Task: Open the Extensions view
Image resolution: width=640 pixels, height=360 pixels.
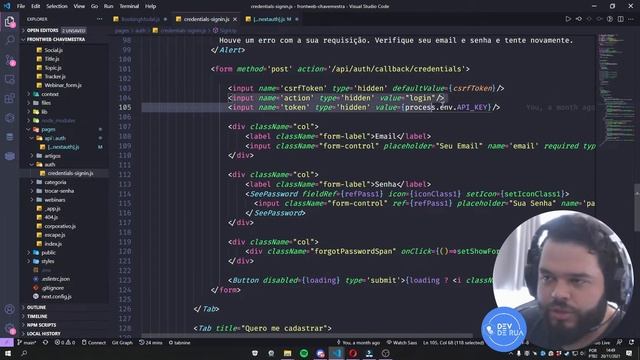Action: [9, 98]
